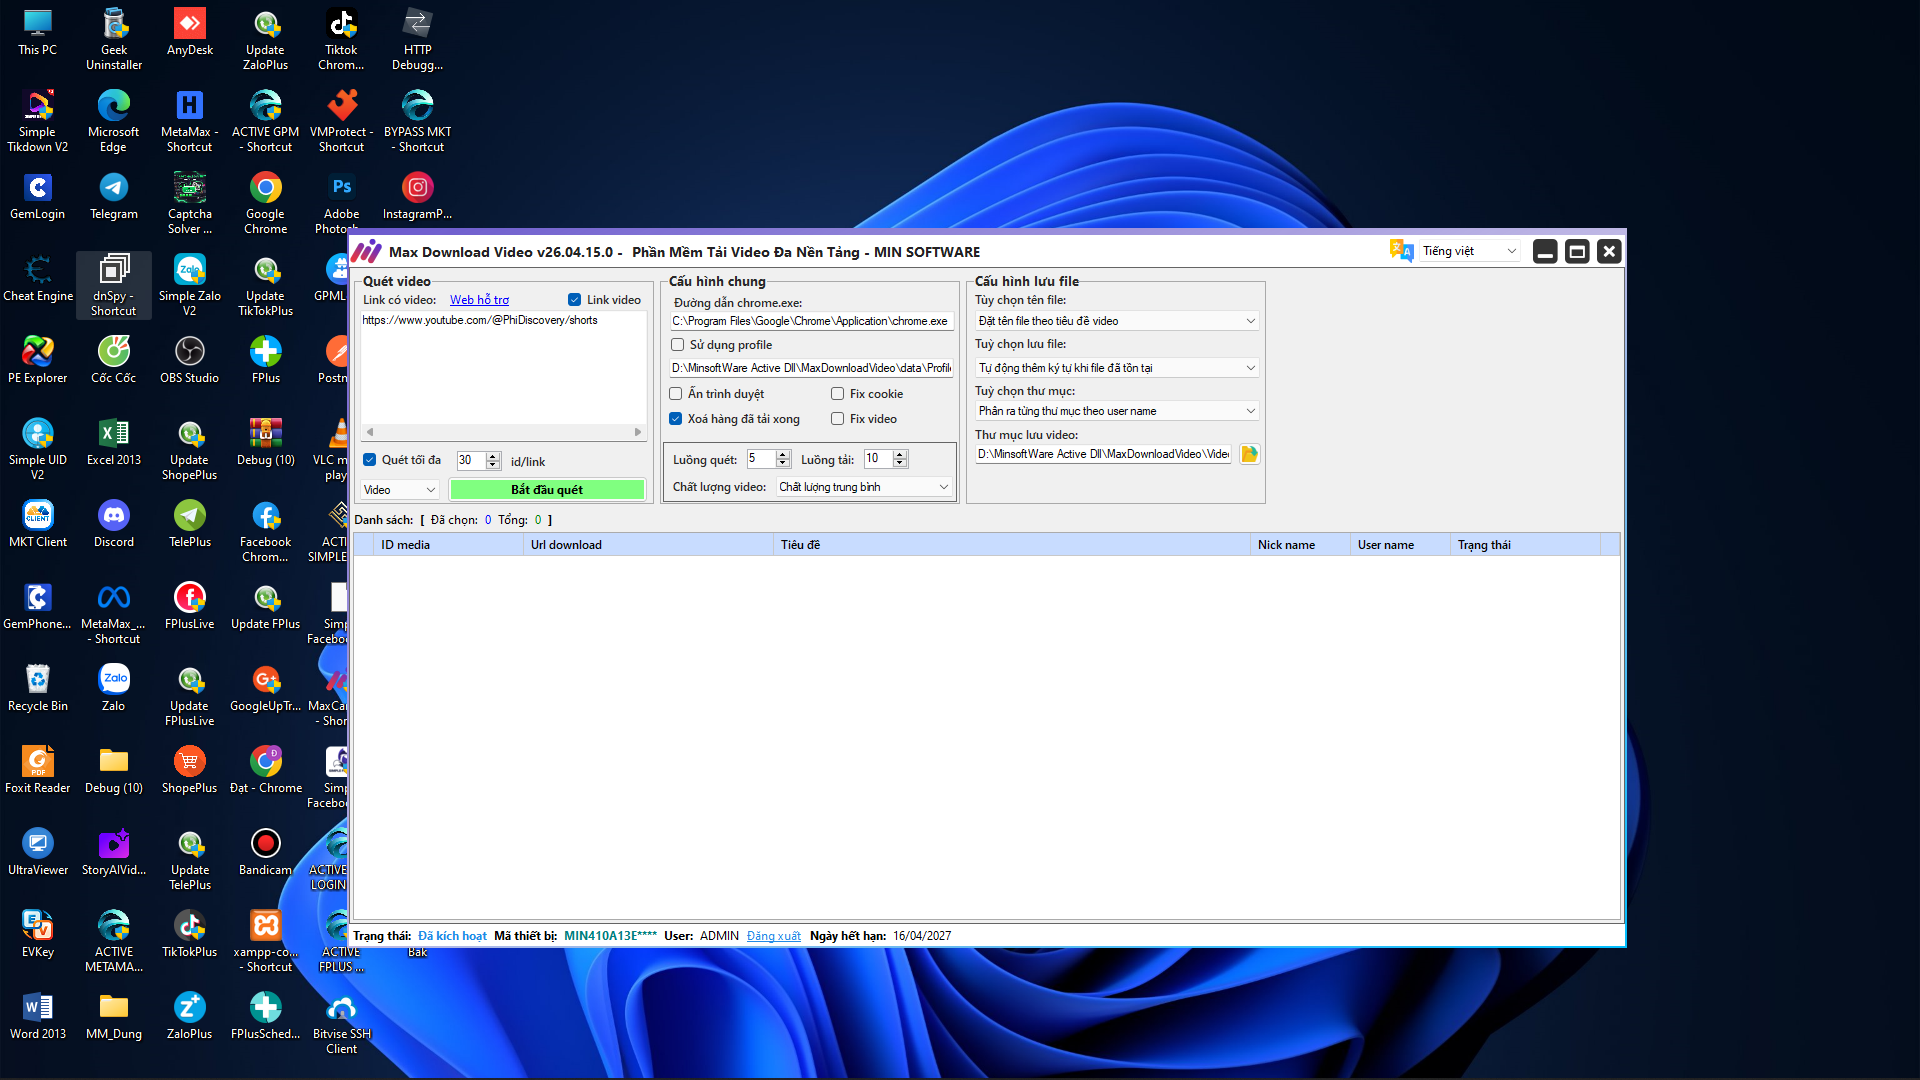Open Word 2013 desktop icon

coord(38,1017)
